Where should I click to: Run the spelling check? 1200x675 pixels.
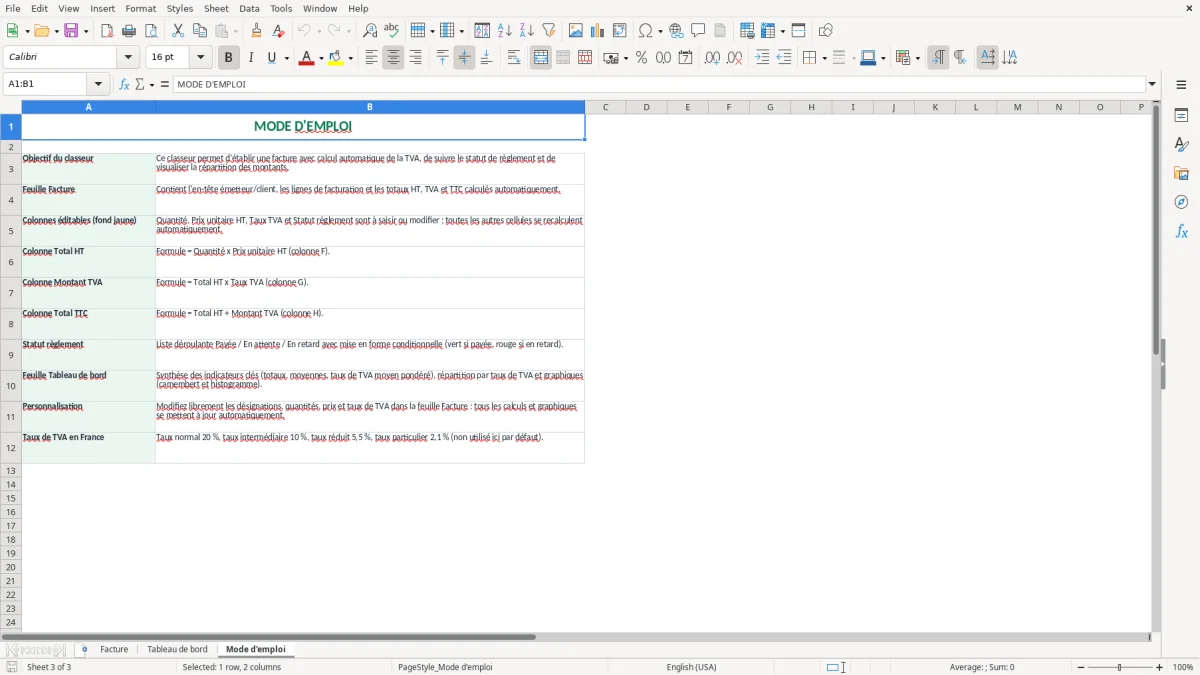point(392,31)
